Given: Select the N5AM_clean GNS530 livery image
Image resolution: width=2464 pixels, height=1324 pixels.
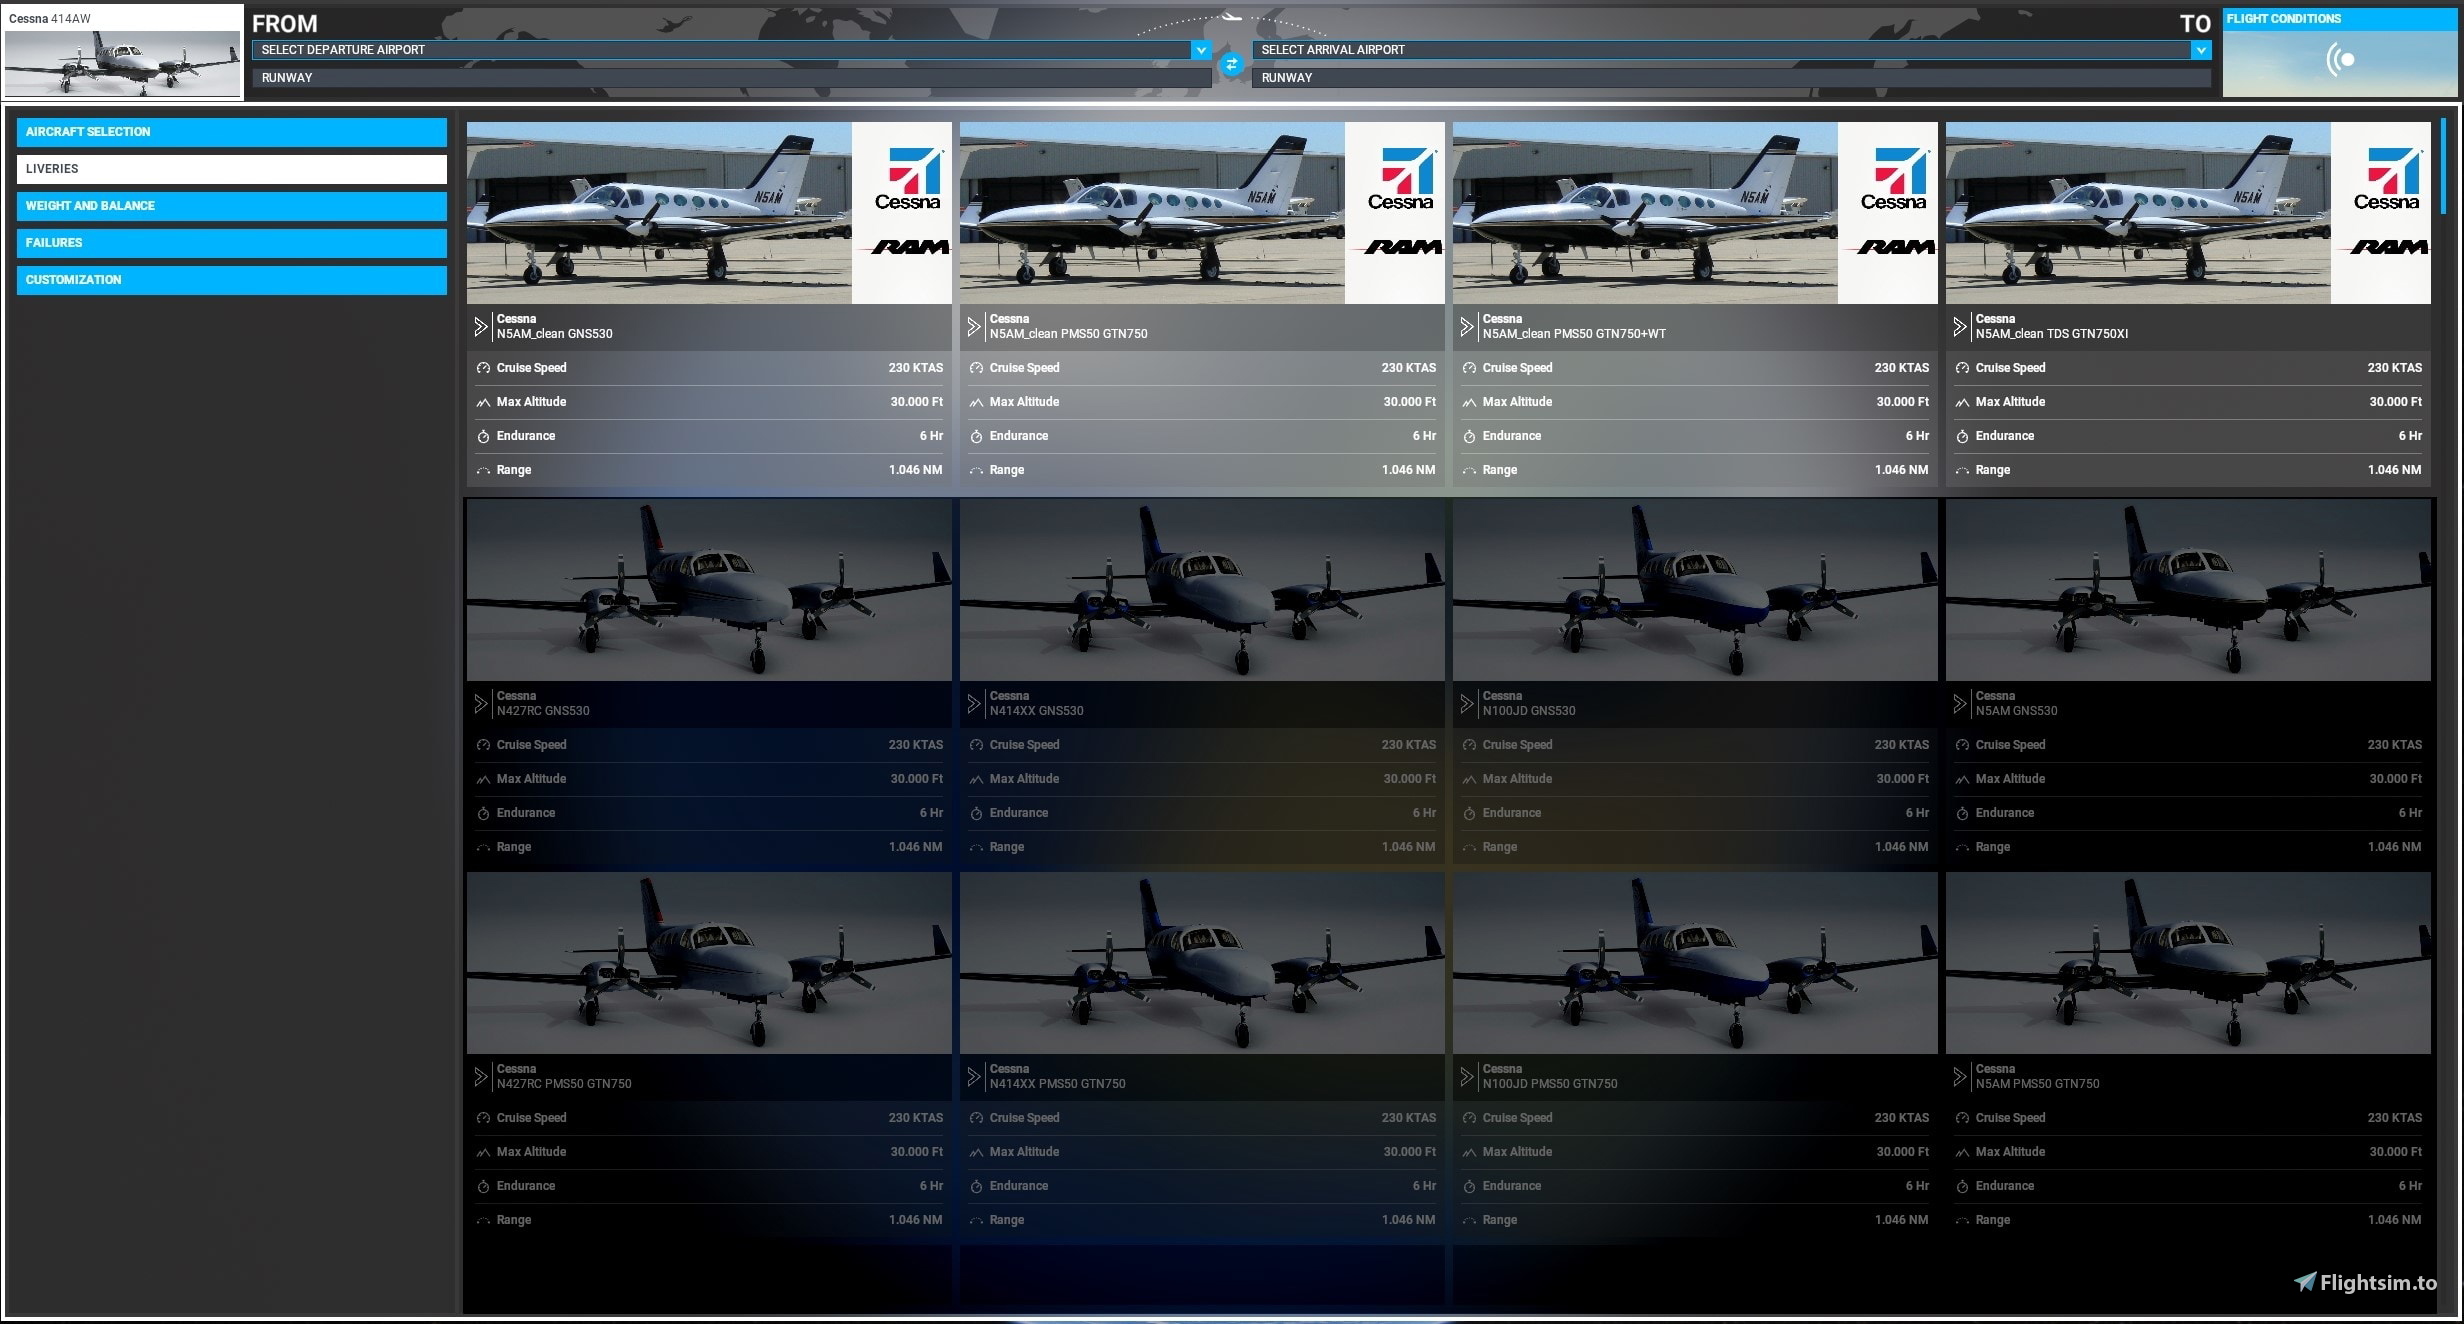Looking at the screenshot, I should 709,213.
